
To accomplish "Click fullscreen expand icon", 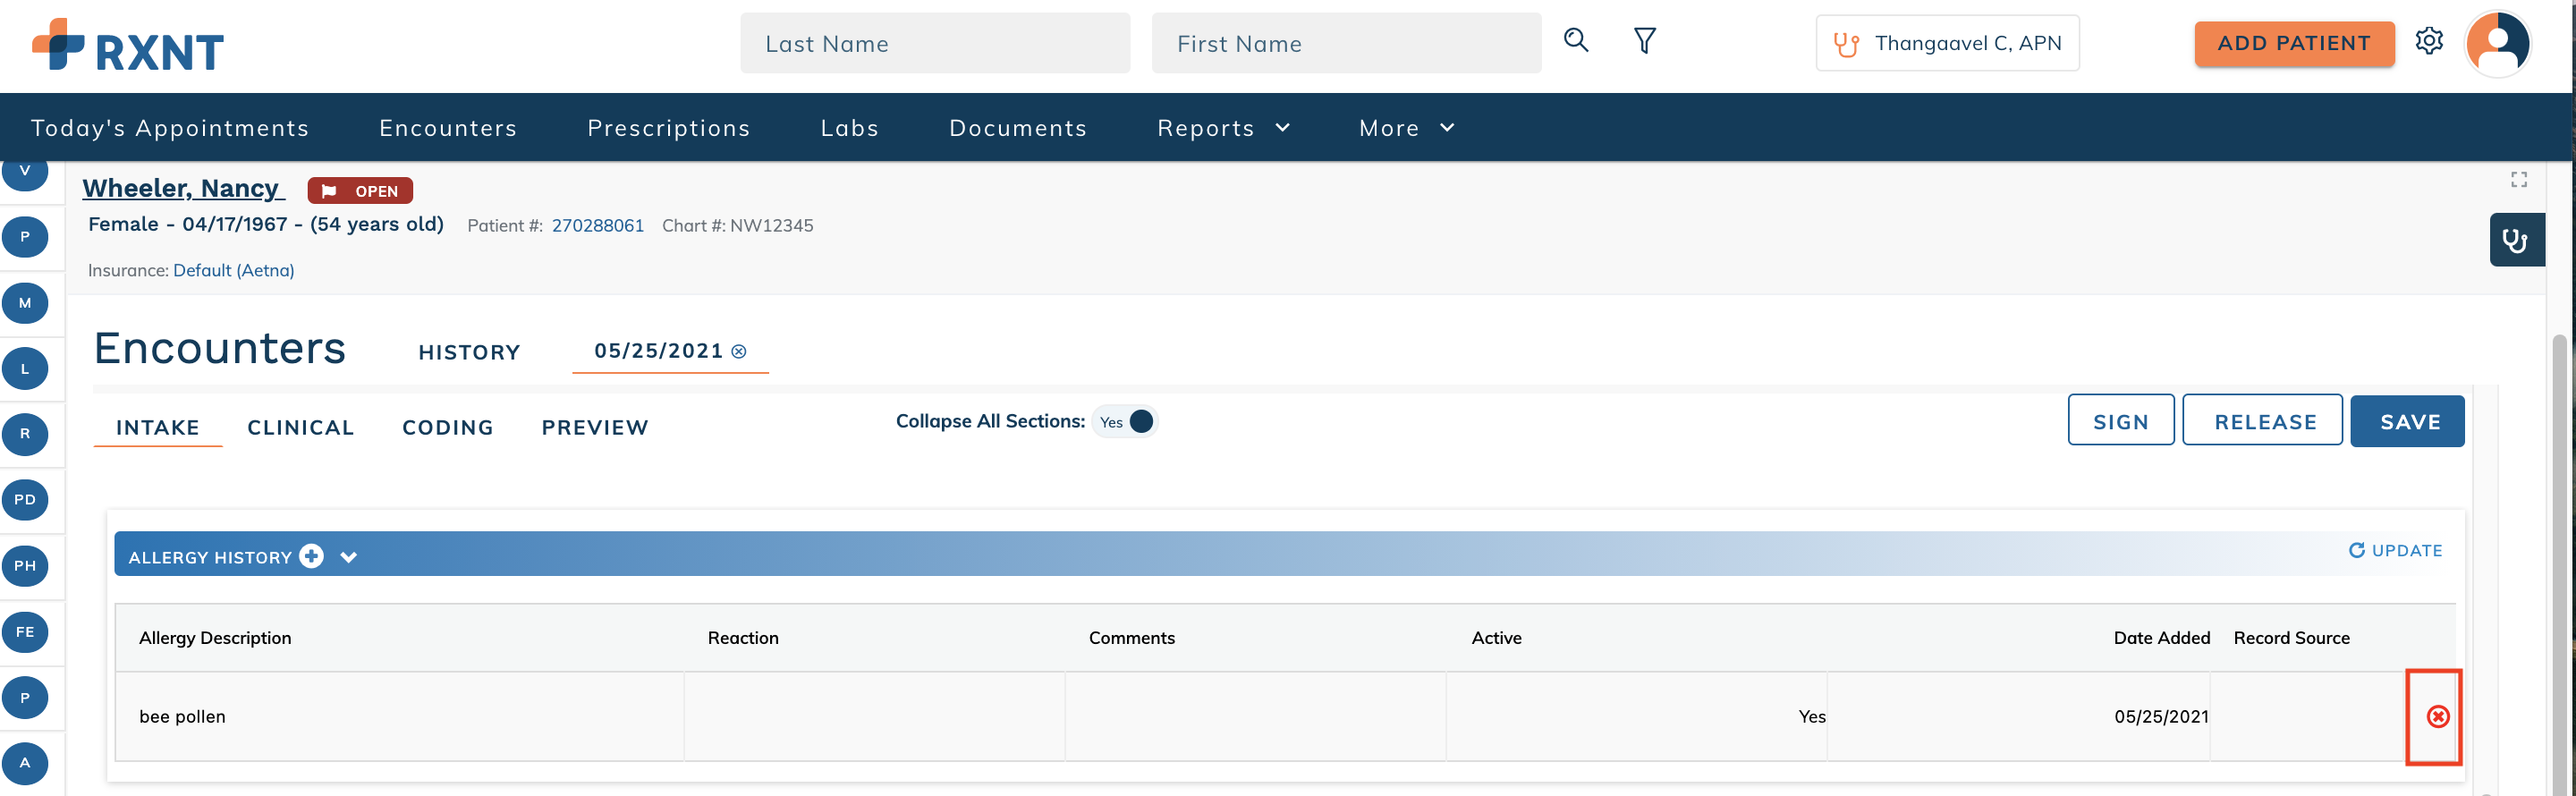I will (2519, 179).
